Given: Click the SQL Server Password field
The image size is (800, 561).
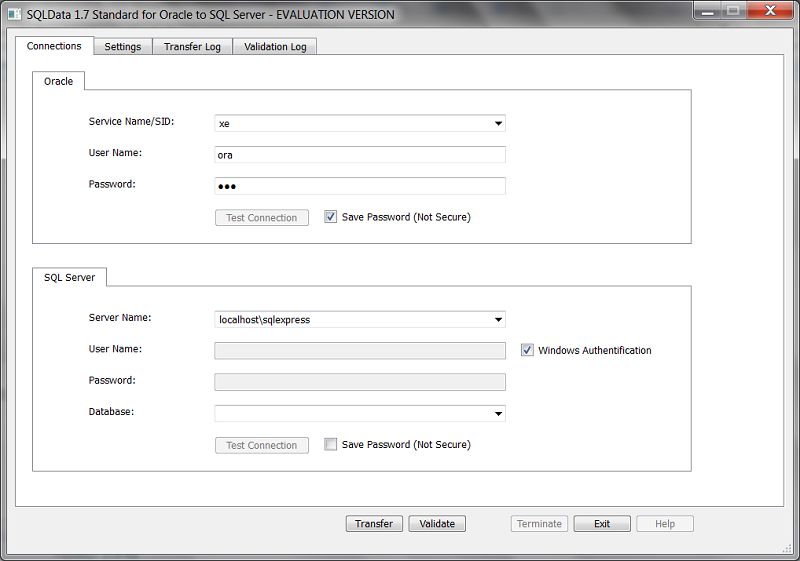Looking at the screenshot, I should tap(360, 382).
